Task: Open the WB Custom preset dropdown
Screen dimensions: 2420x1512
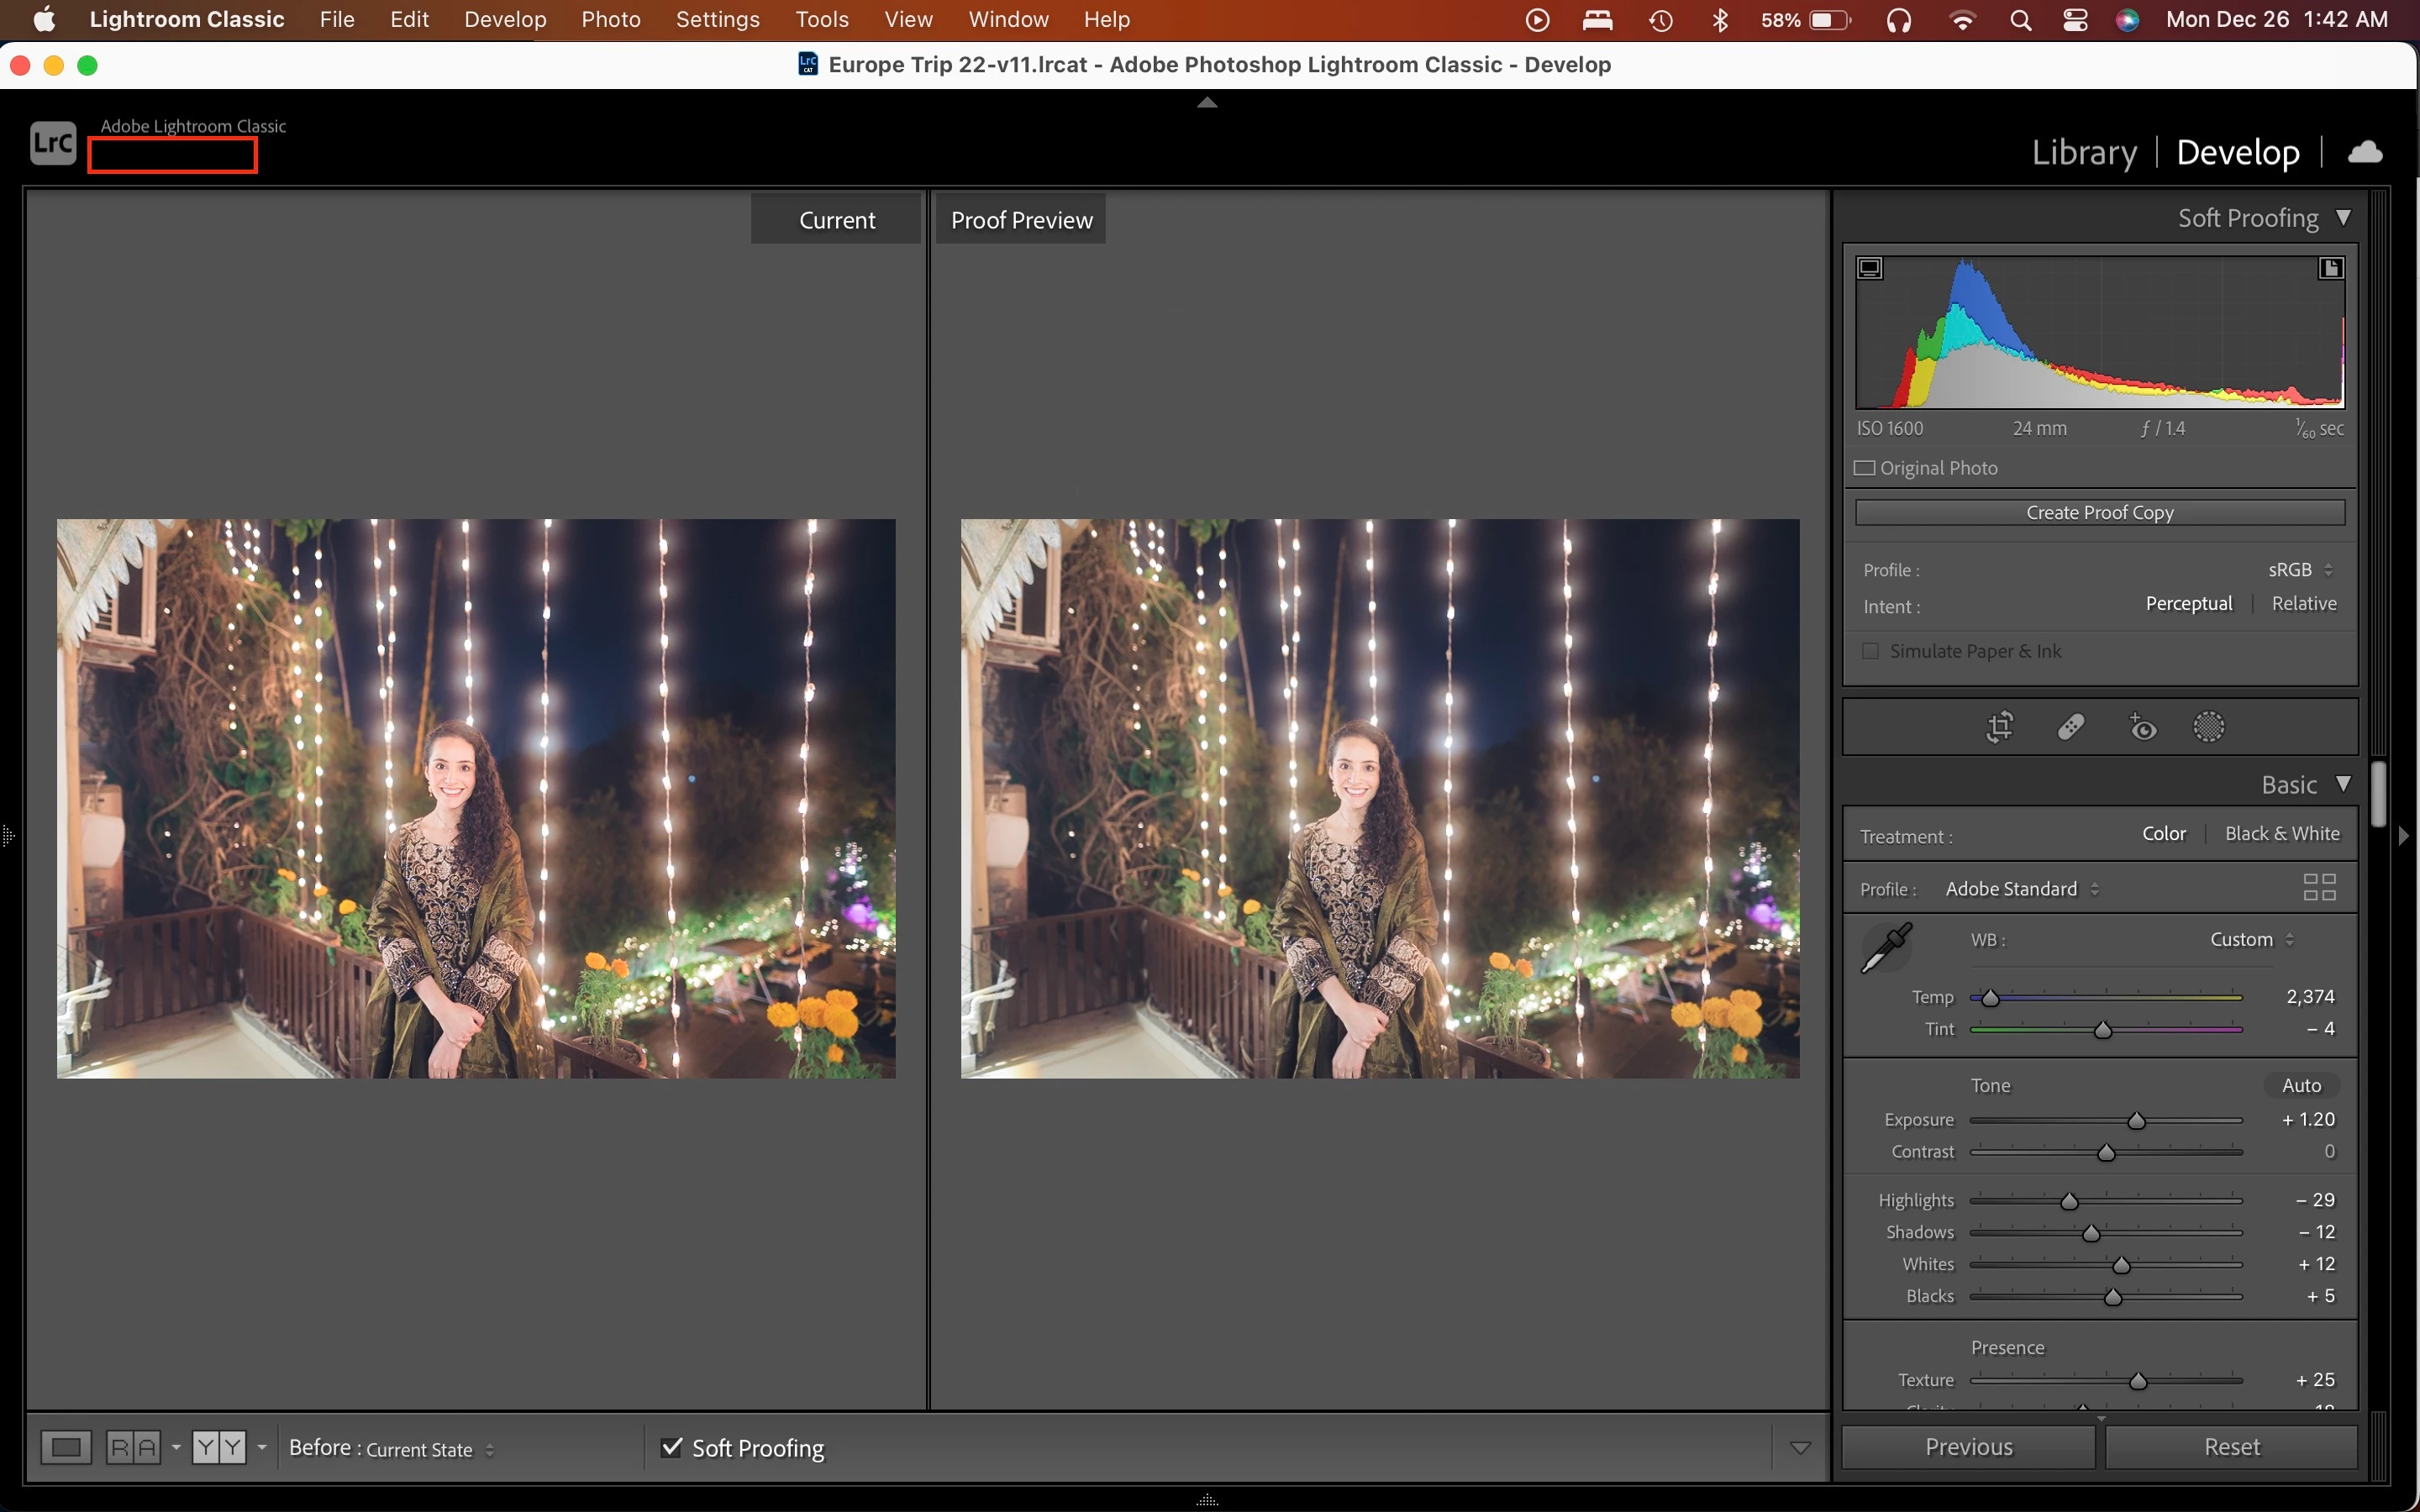Action: tap(2251, 940)
